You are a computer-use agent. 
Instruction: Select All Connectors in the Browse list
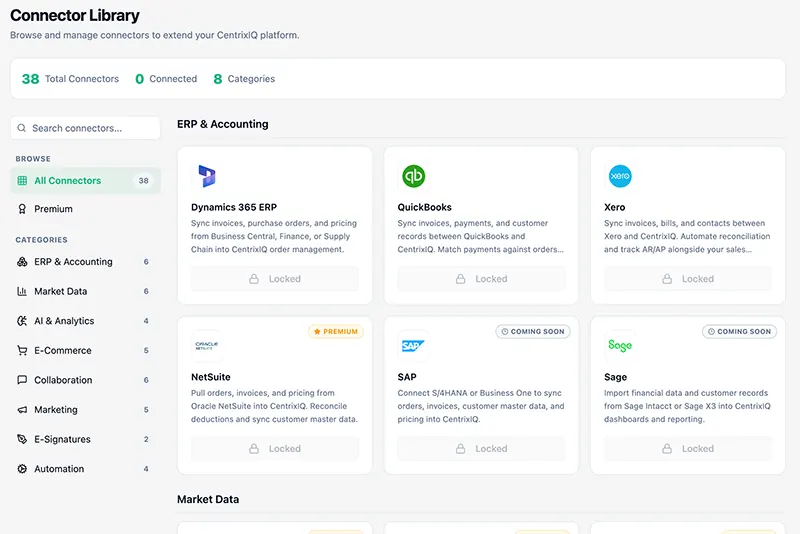coord(86,181)
